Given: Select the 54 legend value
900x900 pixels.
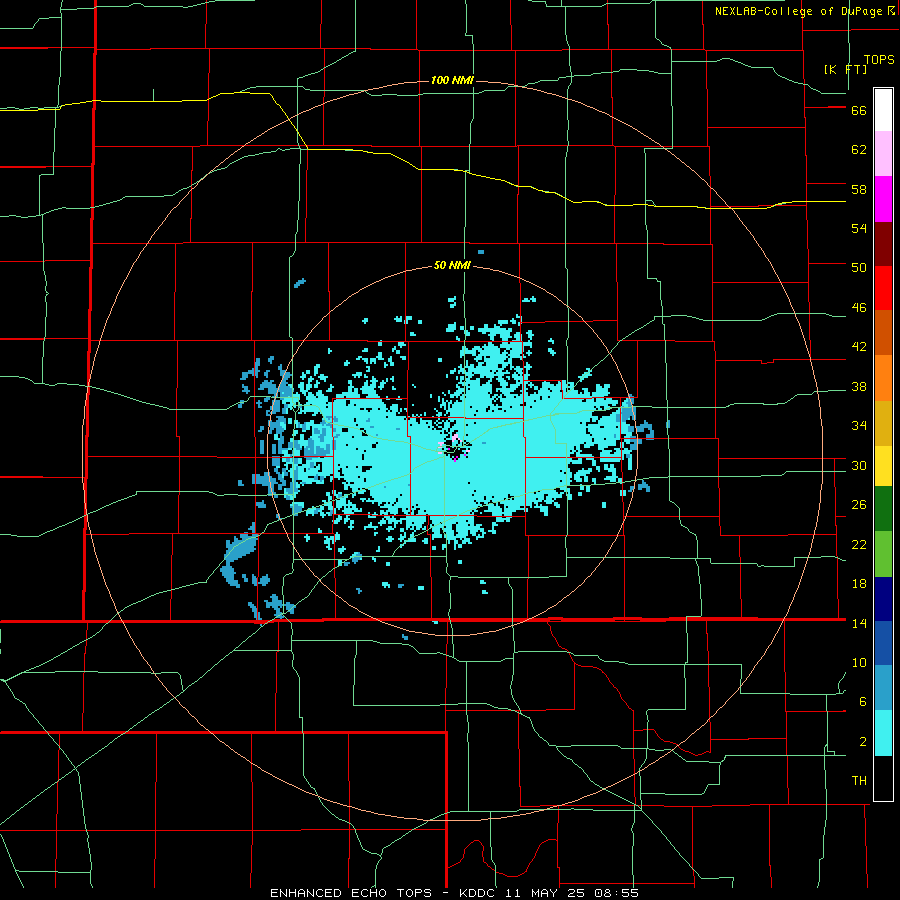Looking at the screenshot, I should pos(859,228).
